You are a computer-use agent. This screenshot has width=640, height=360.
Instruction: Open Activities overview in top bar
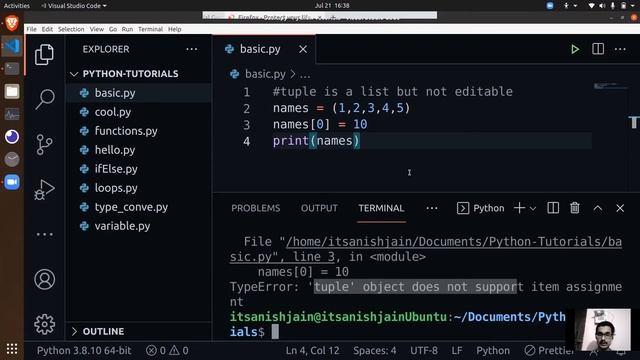point(17,5)
